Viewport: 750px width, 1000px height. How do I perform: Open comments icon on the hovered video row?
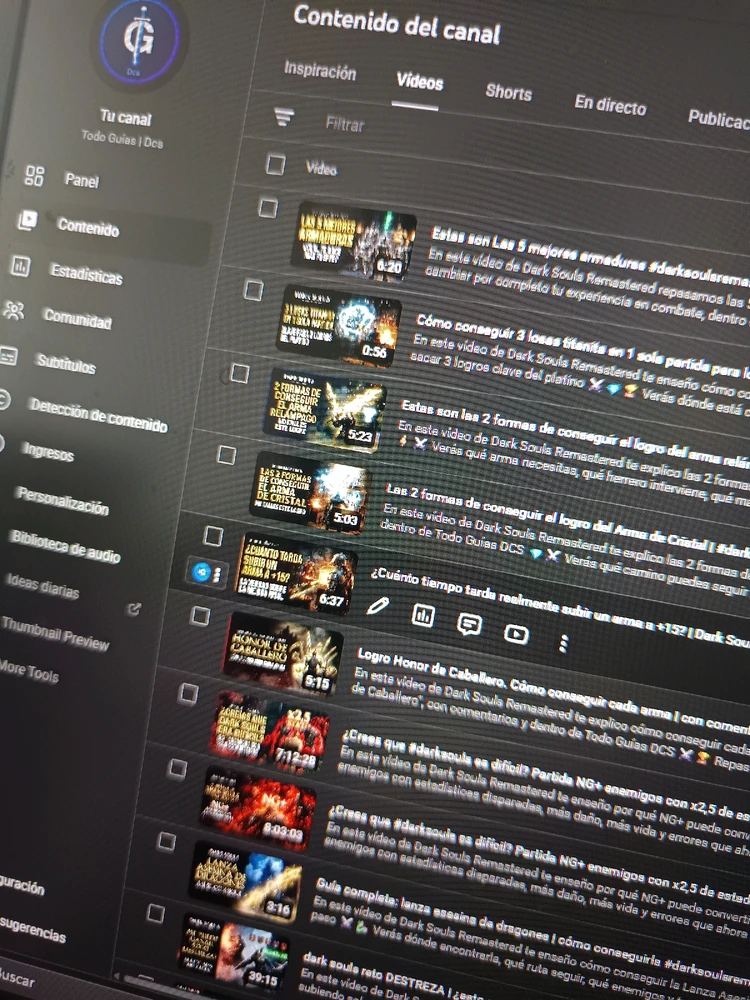[x=469, y=624]
